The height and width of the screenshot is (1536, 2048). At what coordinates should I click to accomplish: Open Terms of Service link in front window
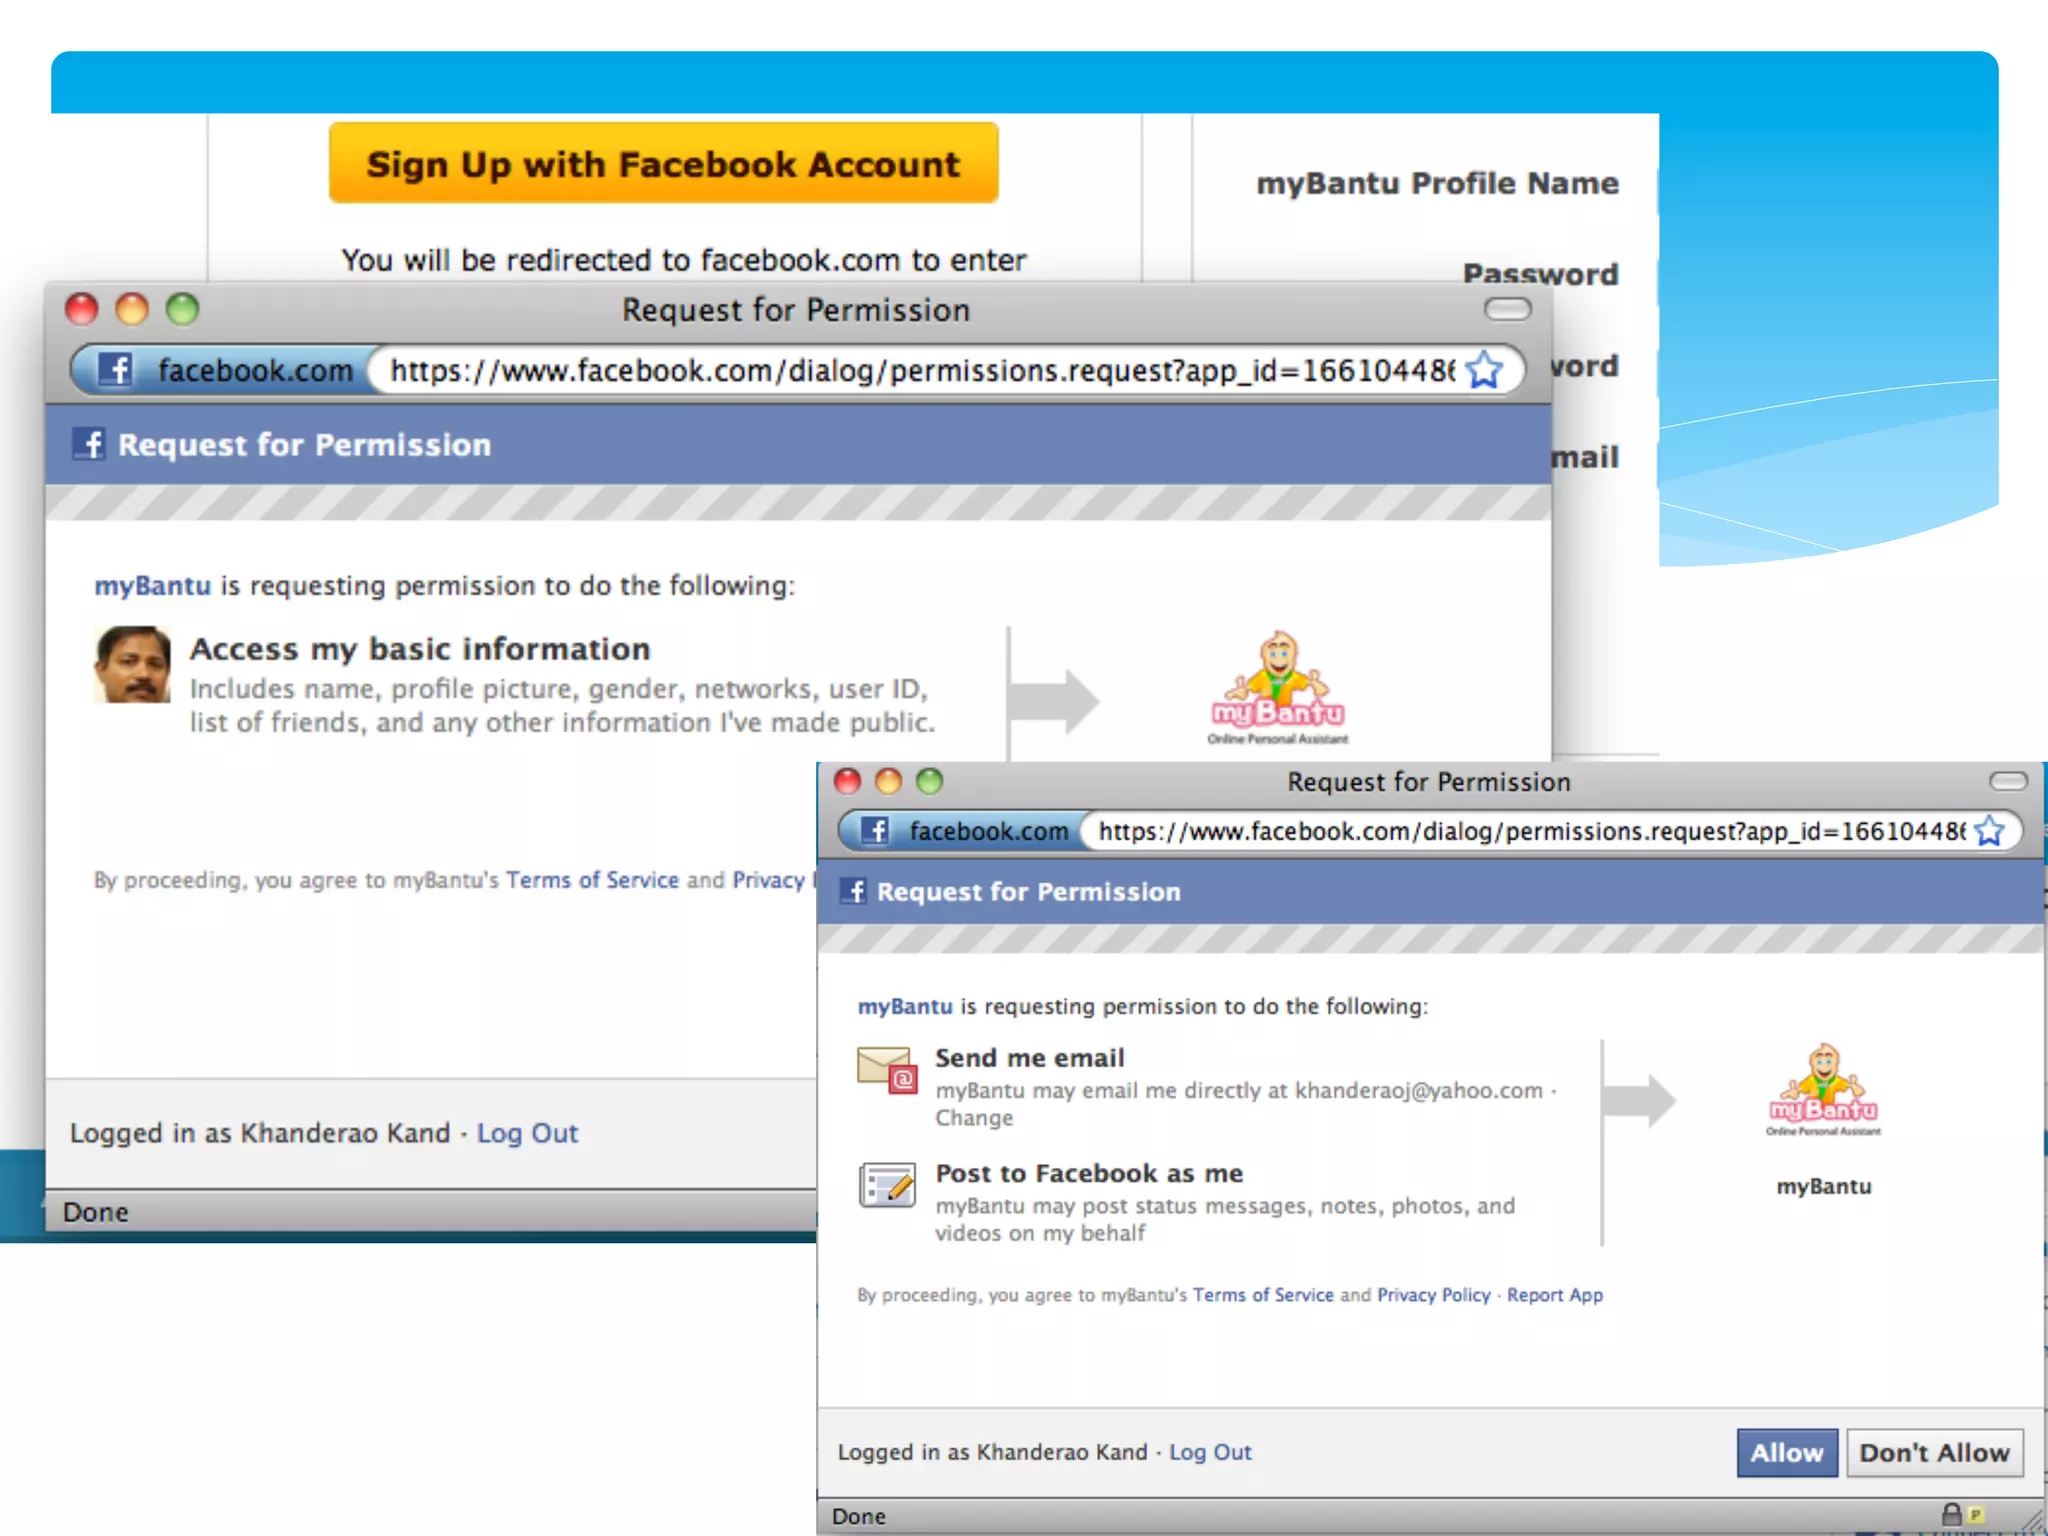coord(1263,1295)
